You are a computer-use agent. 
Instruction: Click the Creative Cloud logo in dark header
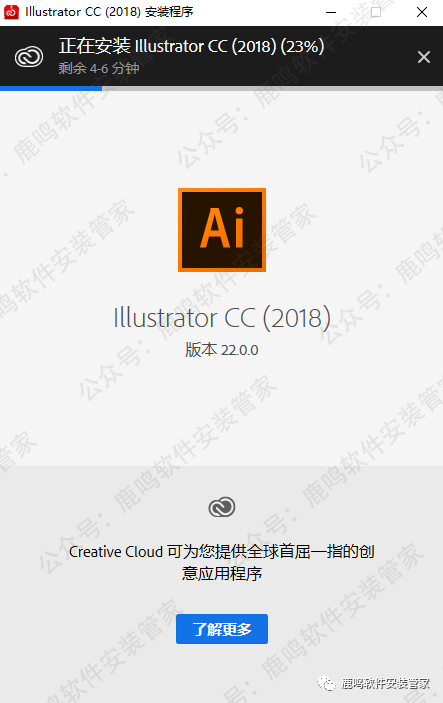pos(29,57)
